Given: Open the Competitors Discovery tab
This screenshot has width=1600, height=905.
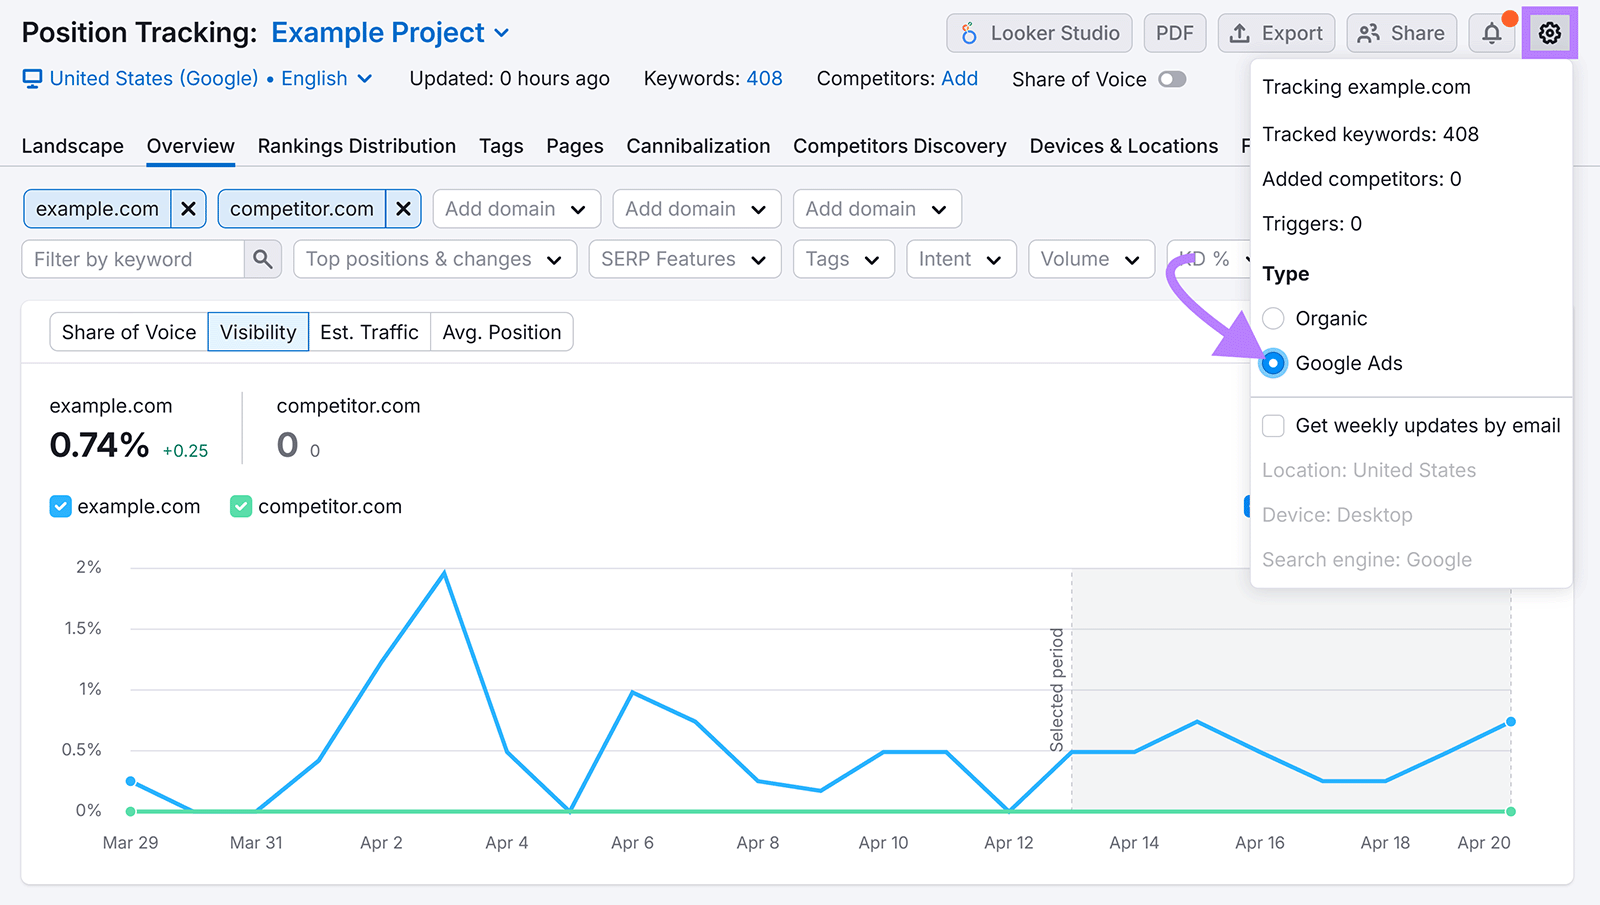Looking at the screenshot, I should (x=900, y=146).
